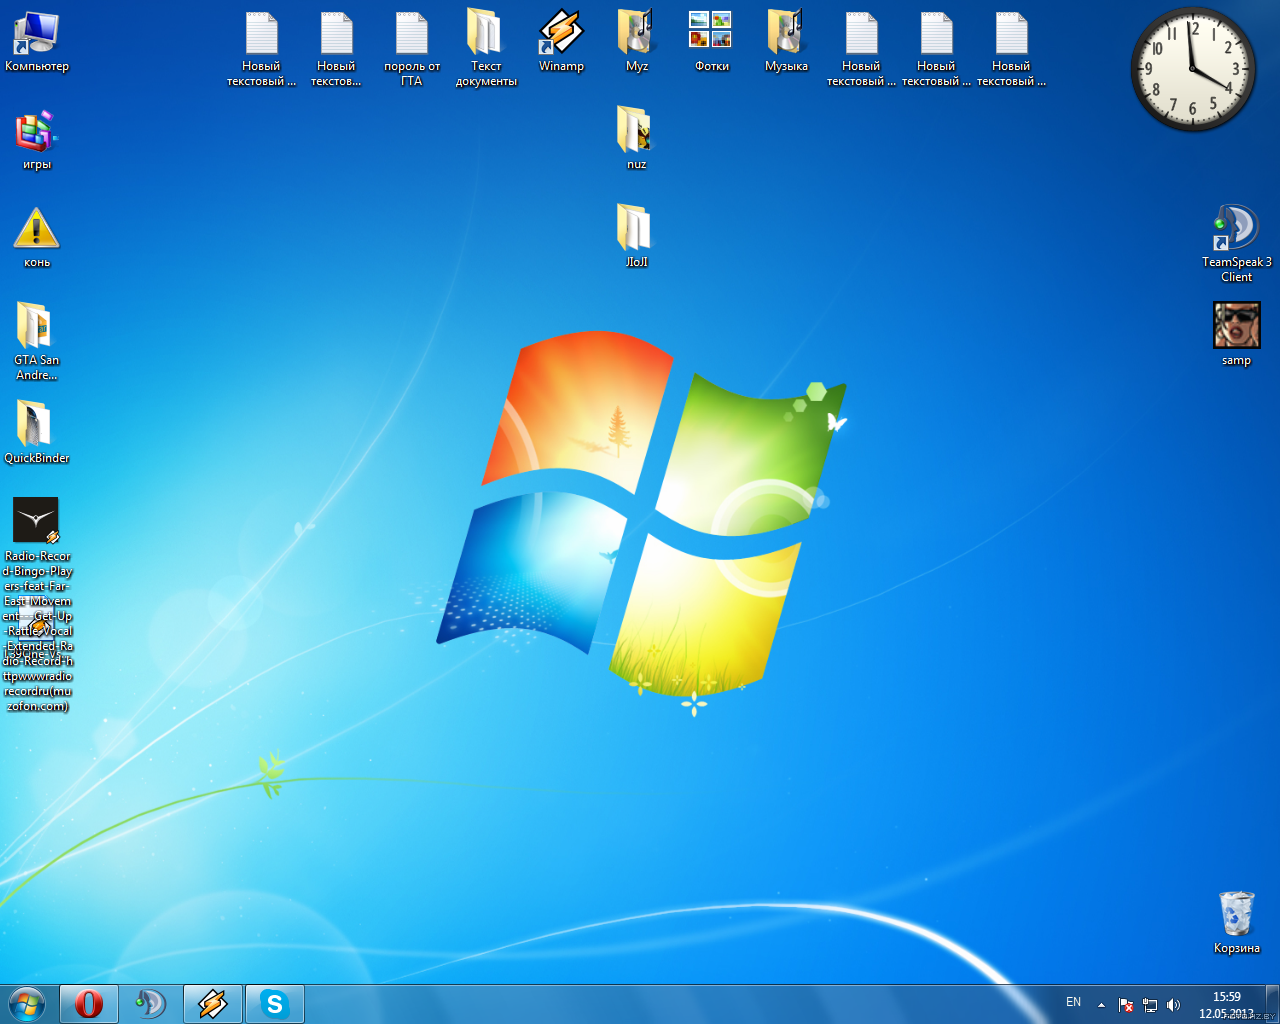
Task: Select the TeamSpeak 3 Client shortcut
Action: [1237, 244]
